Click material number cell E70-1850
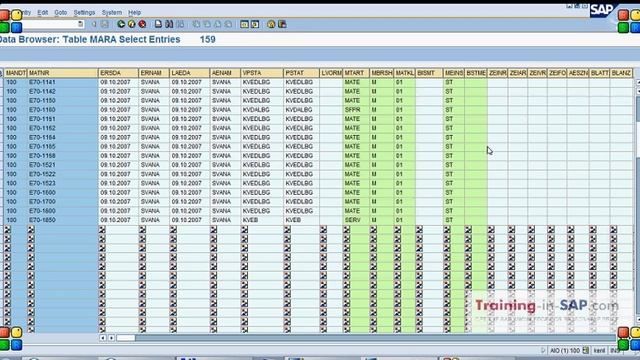 coord(62,220)
